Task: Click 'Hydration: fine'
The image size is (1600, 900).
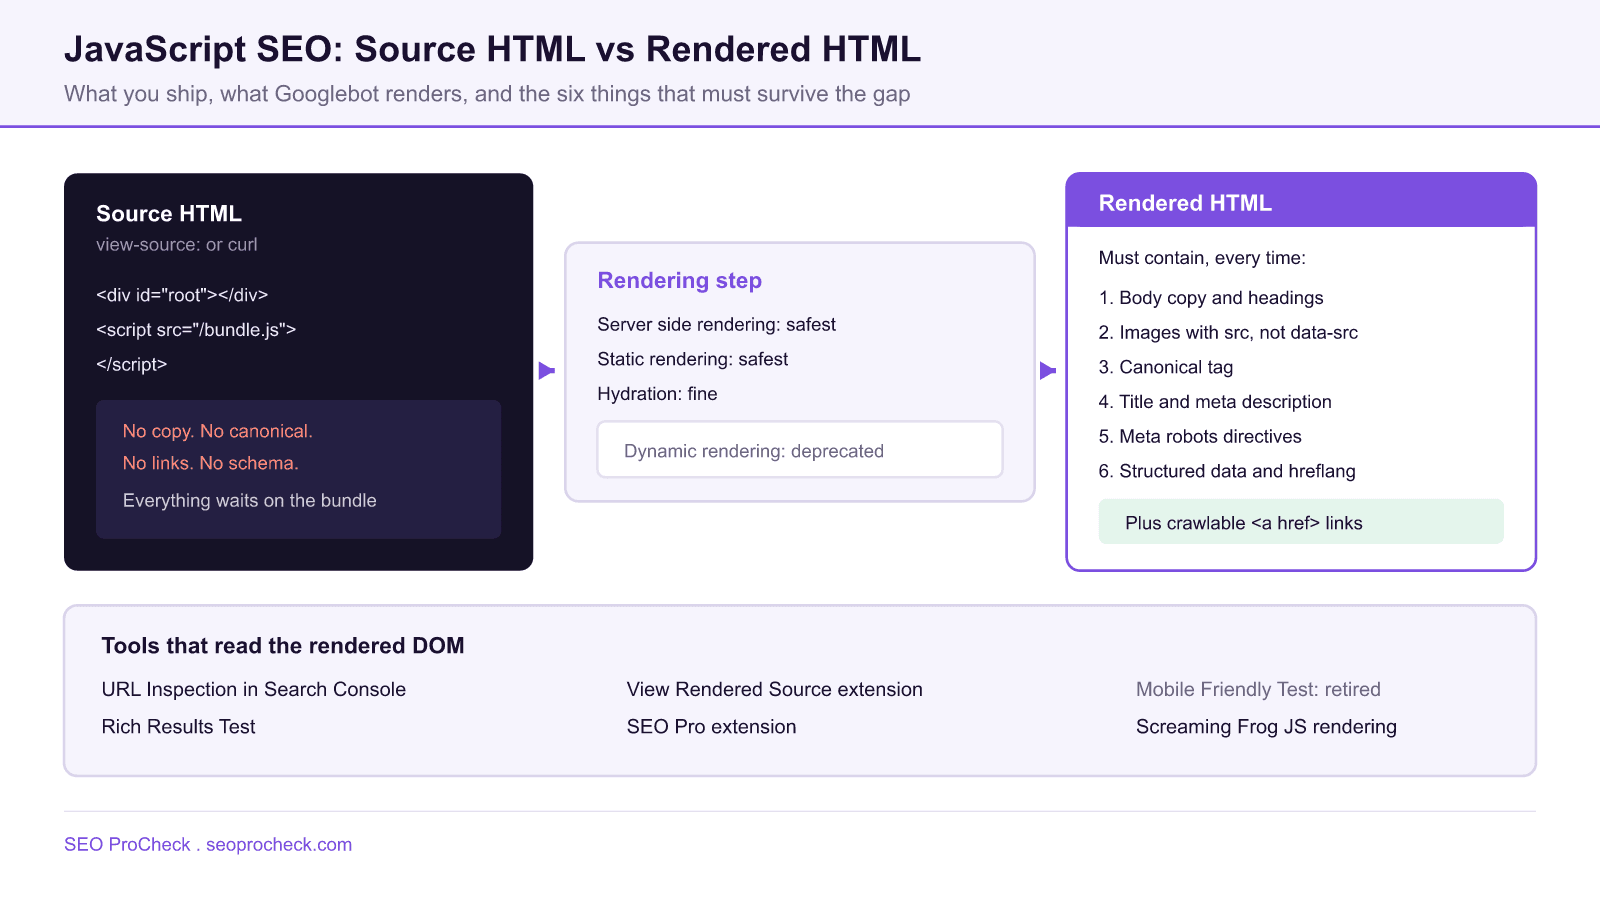Action: 658,394
